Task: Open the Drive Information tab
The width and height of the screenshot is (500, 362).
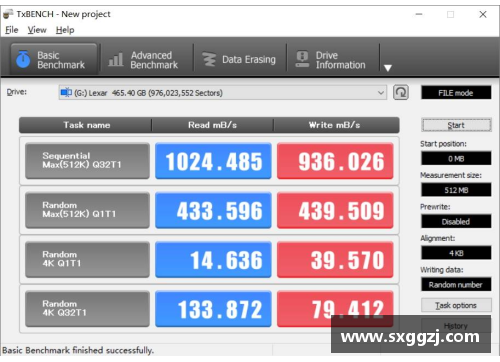Action: pyautogui.click(x=332, y=59)
